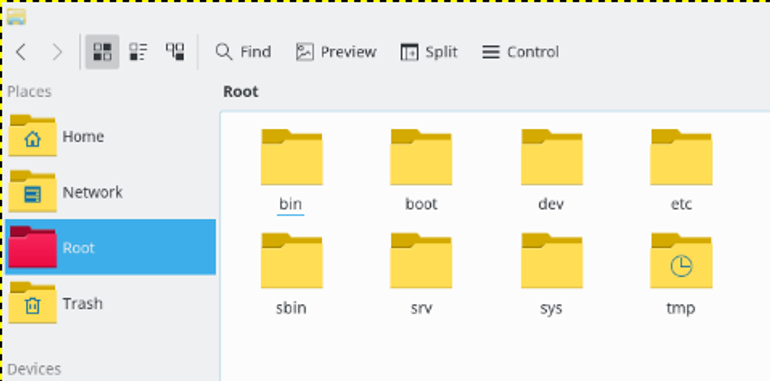The width and height of the screenshot is (770, 381).
Task: Go forward with the right arrow
Action: (x=57, y=52)
